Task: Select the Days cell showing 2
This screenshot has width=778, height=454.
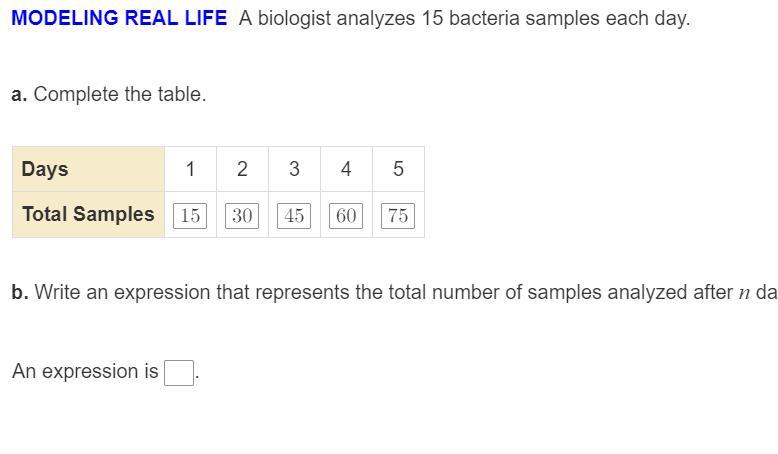Action: (242, 169)
